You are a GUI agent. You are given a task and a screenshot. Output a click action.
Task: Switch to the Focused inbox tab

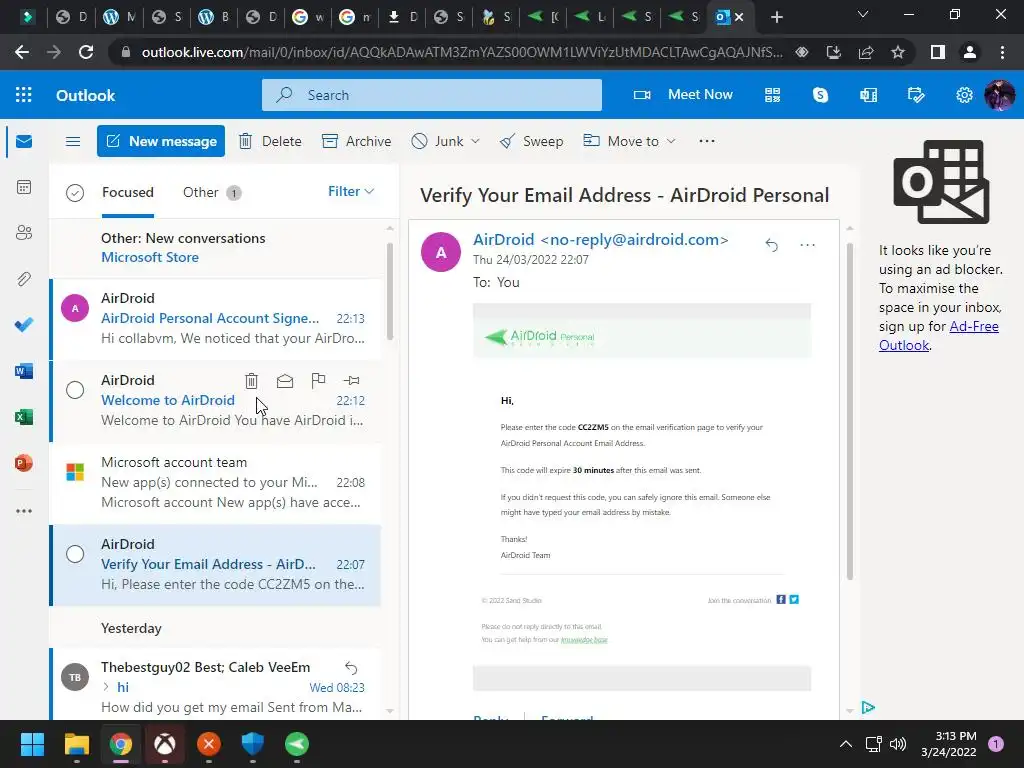tap(127, 192)
